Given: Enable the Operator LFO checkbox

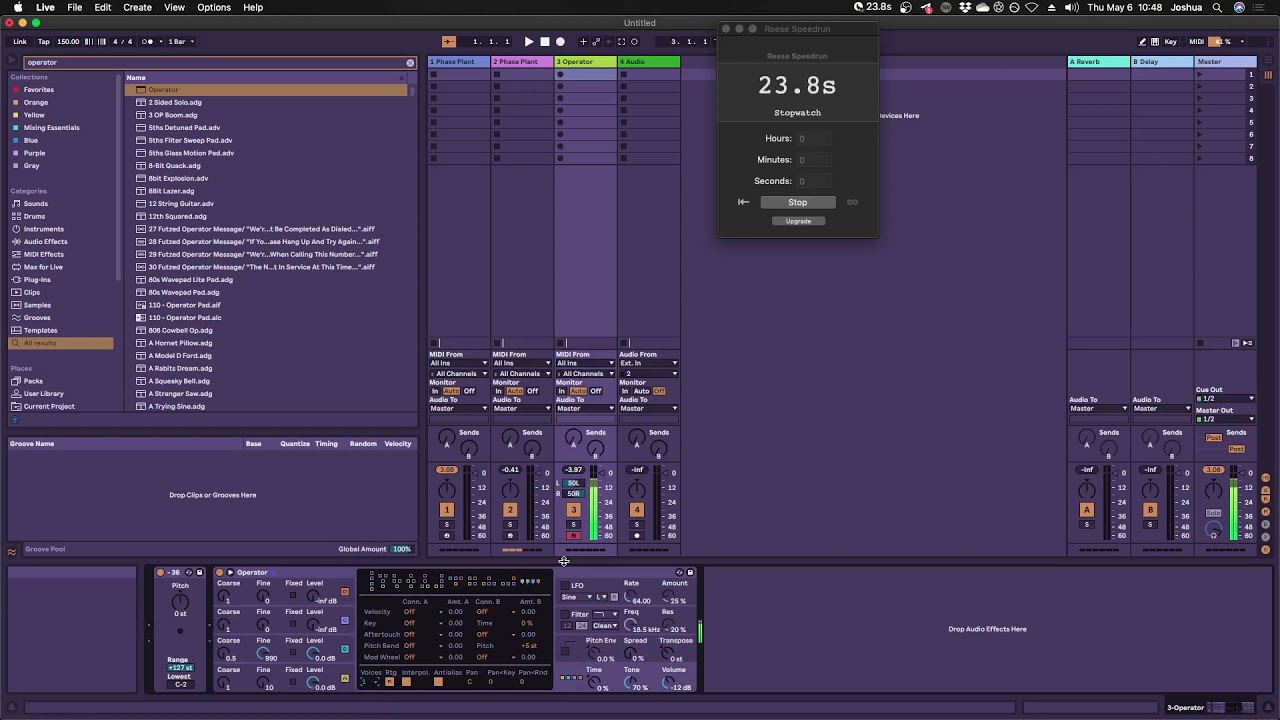Looking at the screenshot, I should (565, 586).
